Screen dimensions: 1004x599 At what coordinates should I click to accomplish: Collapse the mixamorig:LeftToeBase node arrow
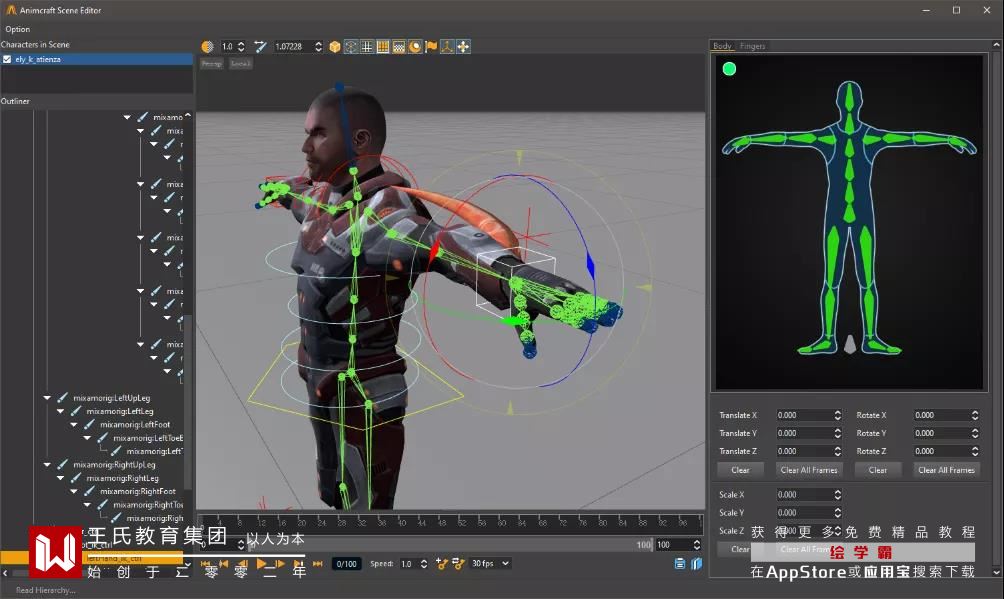point(88,438)
